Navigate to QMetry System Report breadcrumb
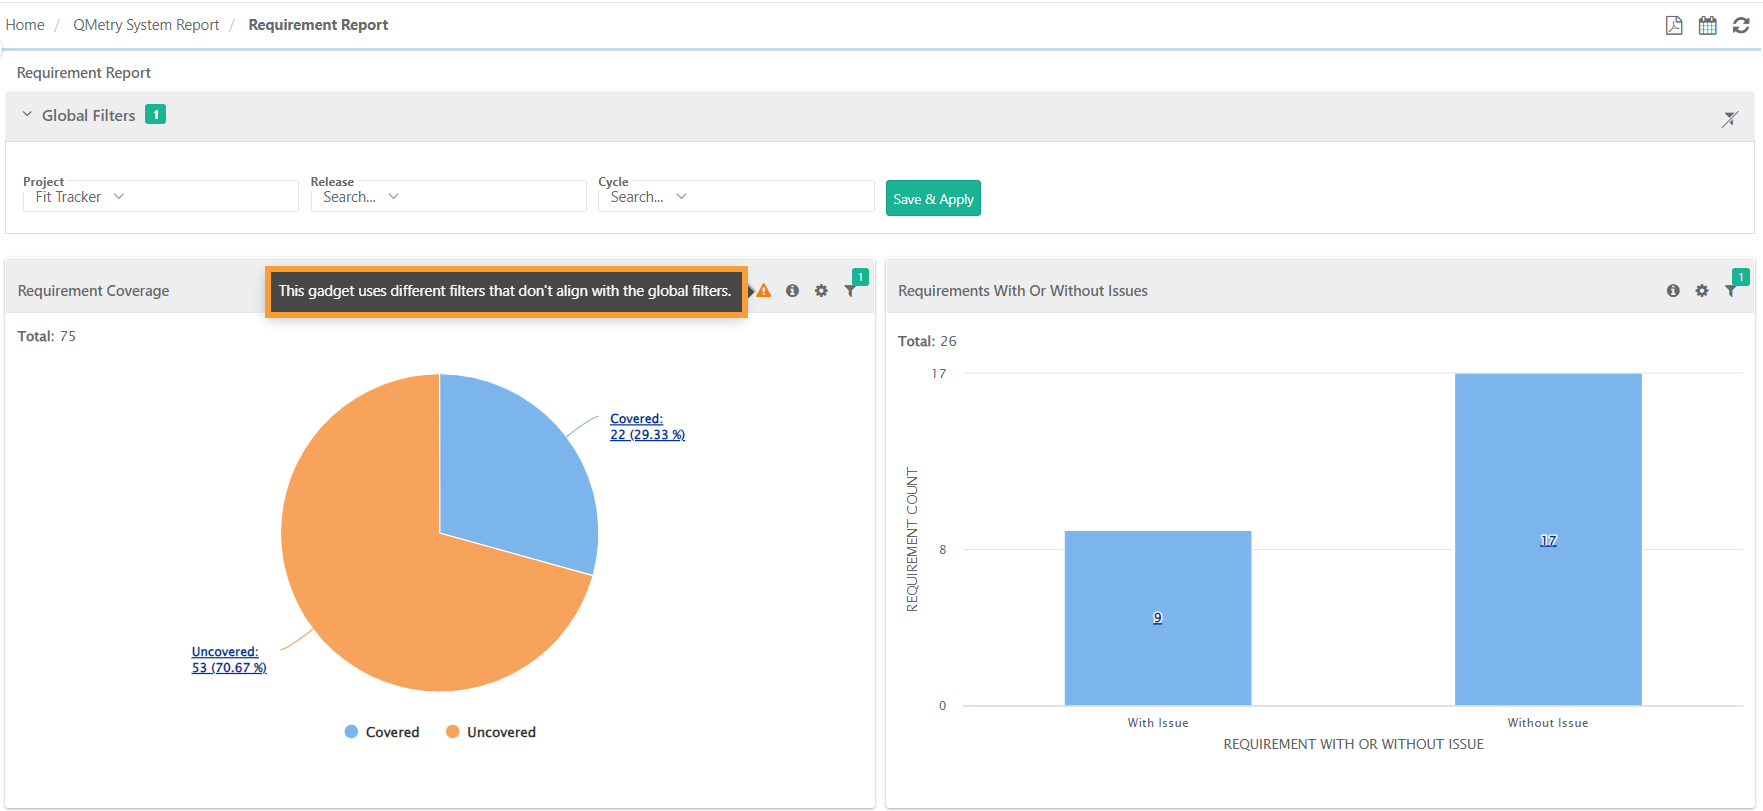The height and width of the screenshot is (811, 1763). pos(146,25)
